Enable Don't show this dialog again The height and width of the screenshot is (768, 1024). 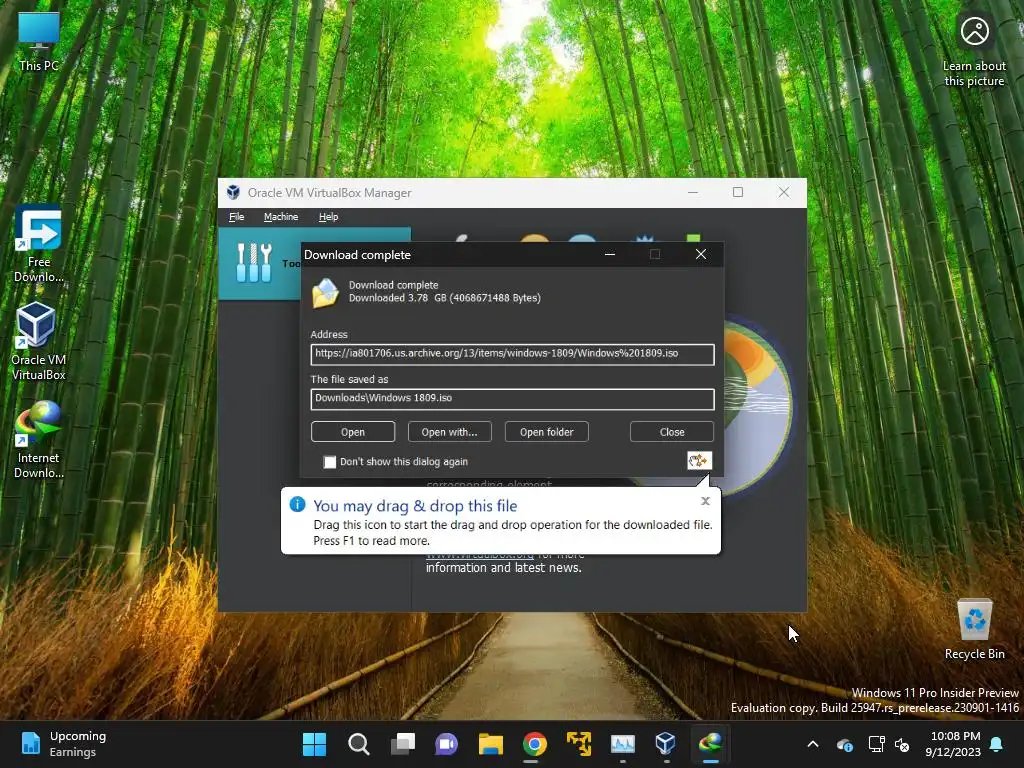click(x=330, y=462)
